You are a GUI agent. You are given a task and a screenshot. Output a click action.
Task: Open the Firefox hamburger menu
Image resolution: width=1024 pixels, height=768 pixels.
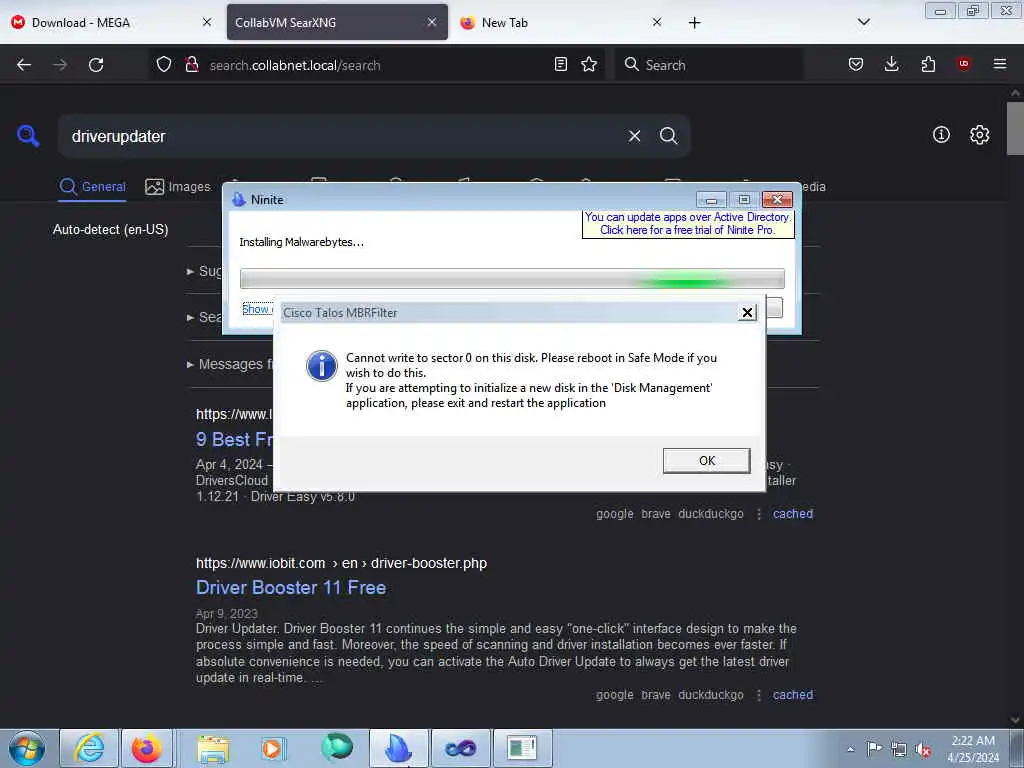pos(1000,64)
